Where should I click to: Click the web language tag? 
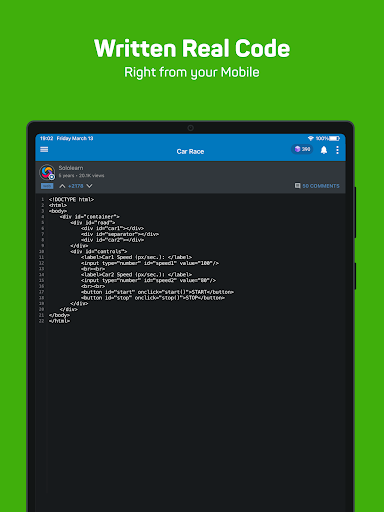(47, 186)
